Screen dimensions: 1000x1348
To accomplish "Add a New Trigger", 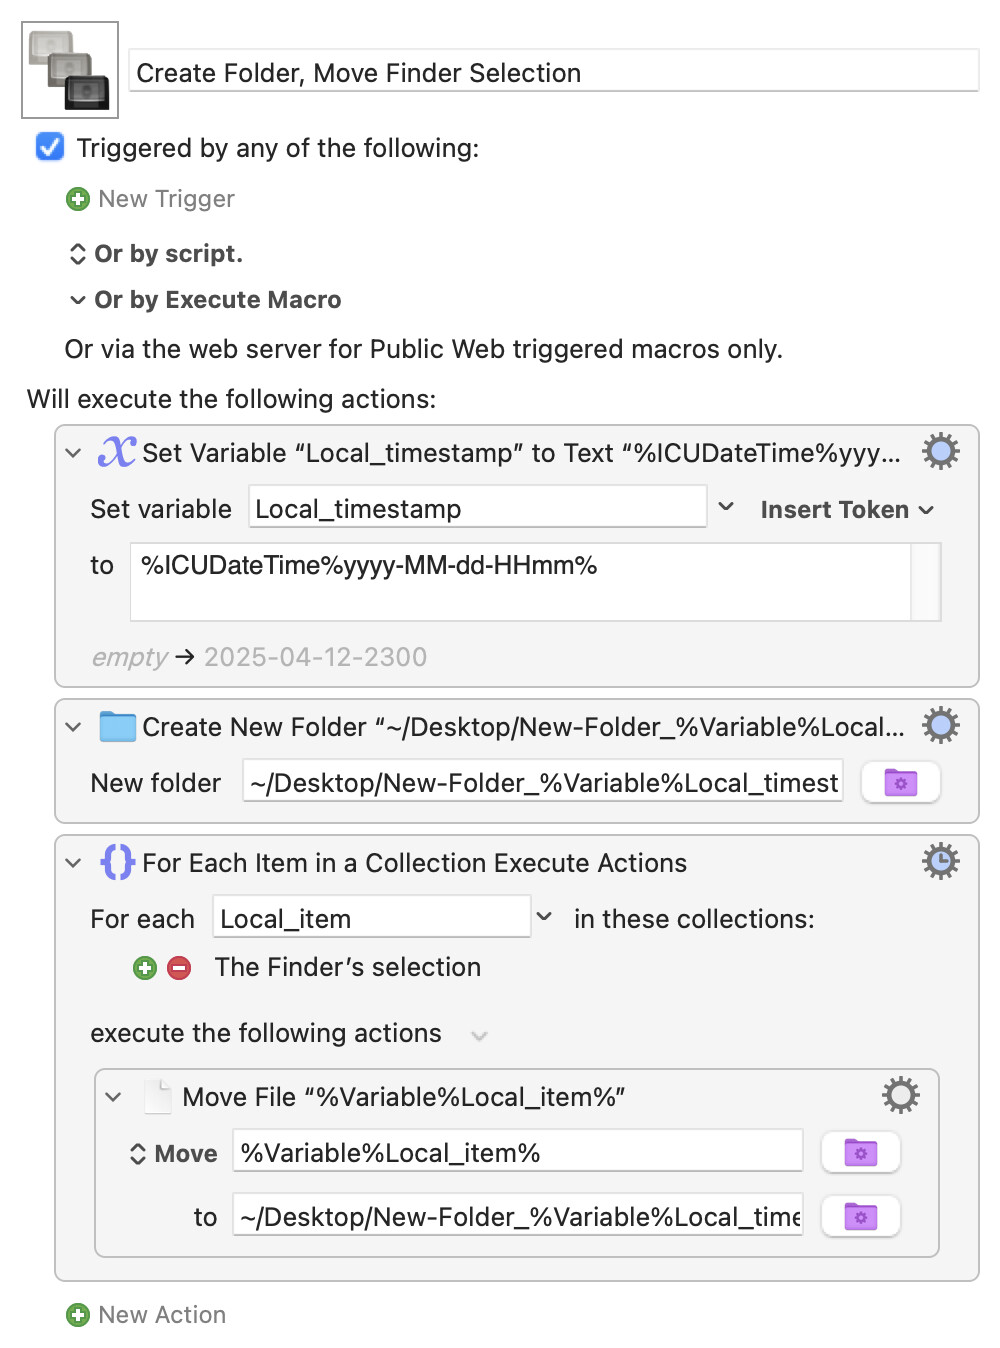I will coord(150,199).
